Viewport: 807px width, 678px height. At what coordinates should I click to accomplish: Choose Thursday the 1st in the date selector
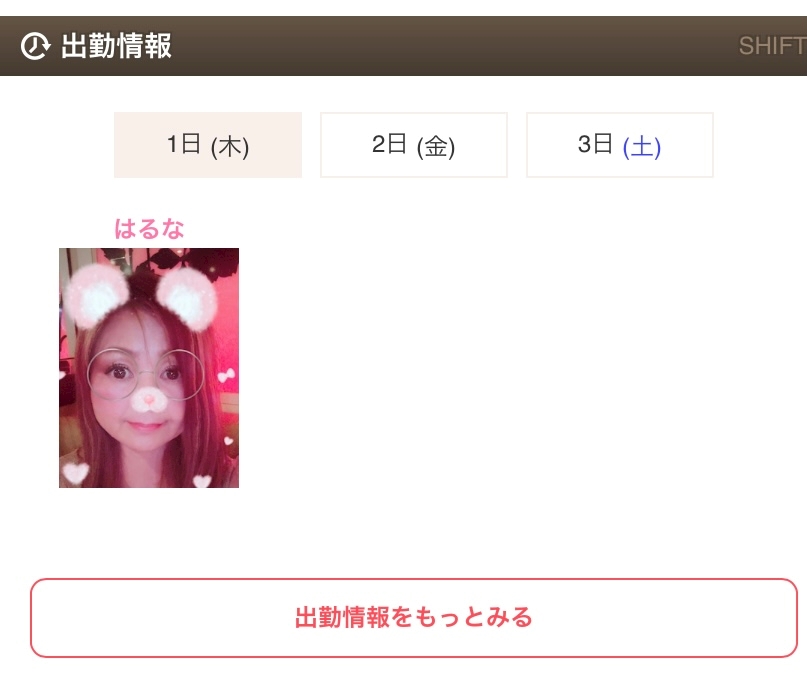pos(208,145)
